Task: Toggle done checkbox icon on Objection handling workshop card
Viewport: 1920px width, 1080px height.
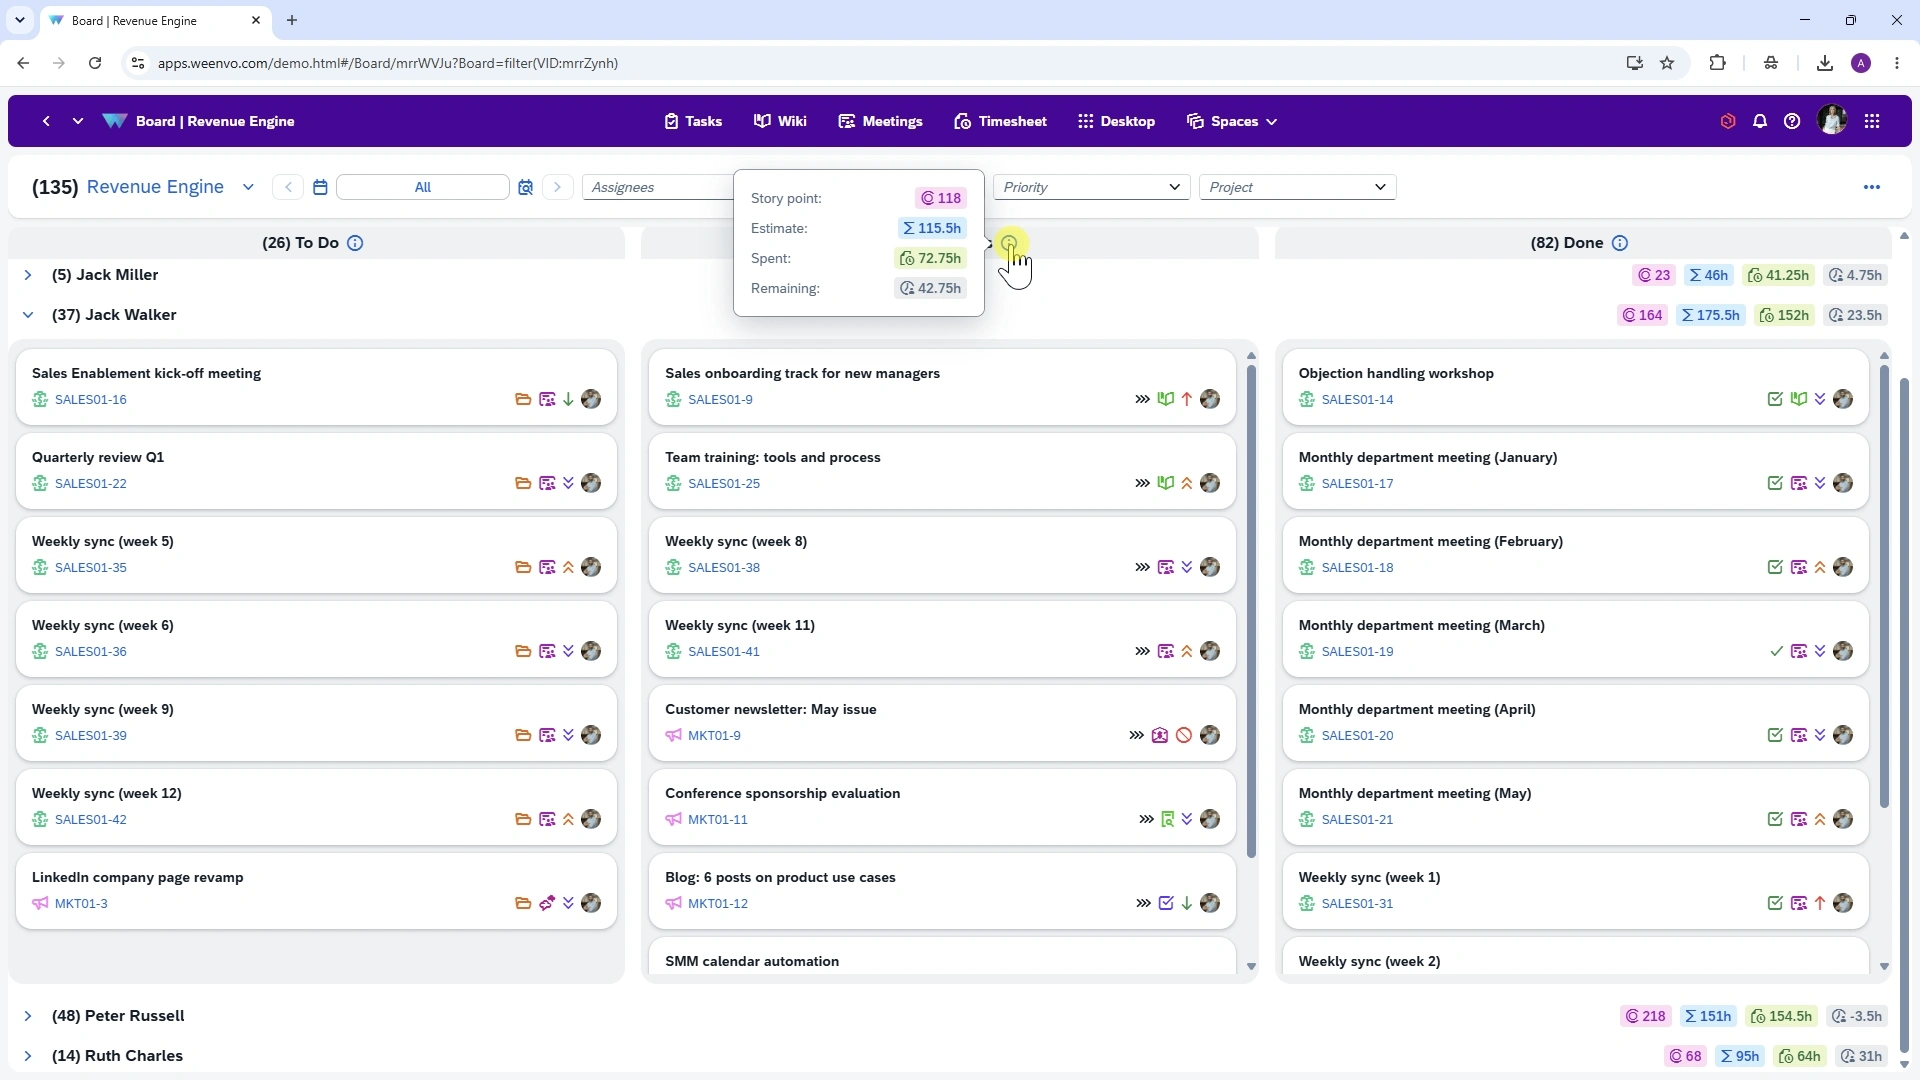Action: click(x=1775, y=399)
